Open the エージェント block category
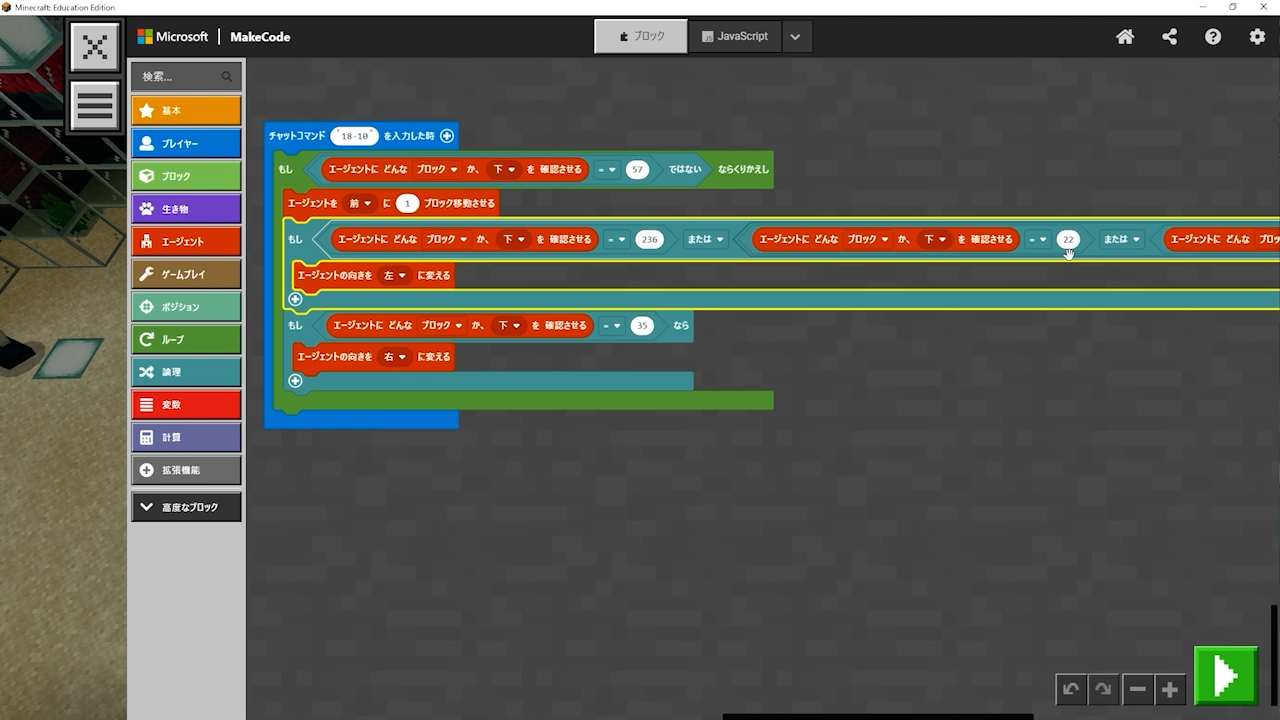Screen dimensions: 1280x720 point(186,241)
